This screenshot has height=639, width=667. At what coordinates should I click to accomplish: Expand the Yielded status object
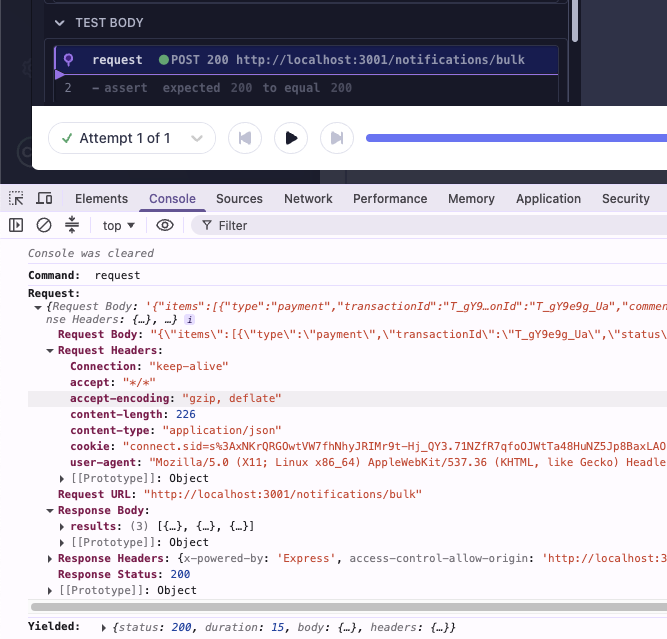pos(103,628)
